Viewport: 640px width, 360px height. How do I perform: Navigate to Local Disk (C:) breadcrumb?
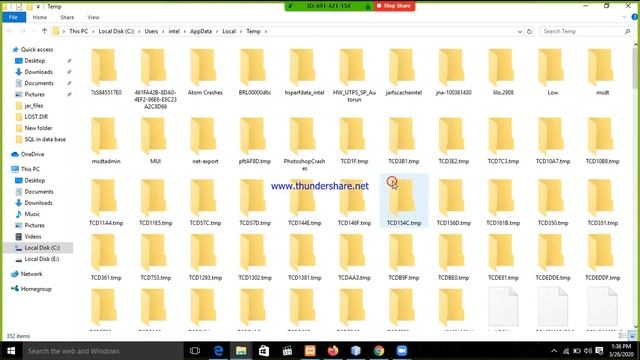click(x=116, y=31)
